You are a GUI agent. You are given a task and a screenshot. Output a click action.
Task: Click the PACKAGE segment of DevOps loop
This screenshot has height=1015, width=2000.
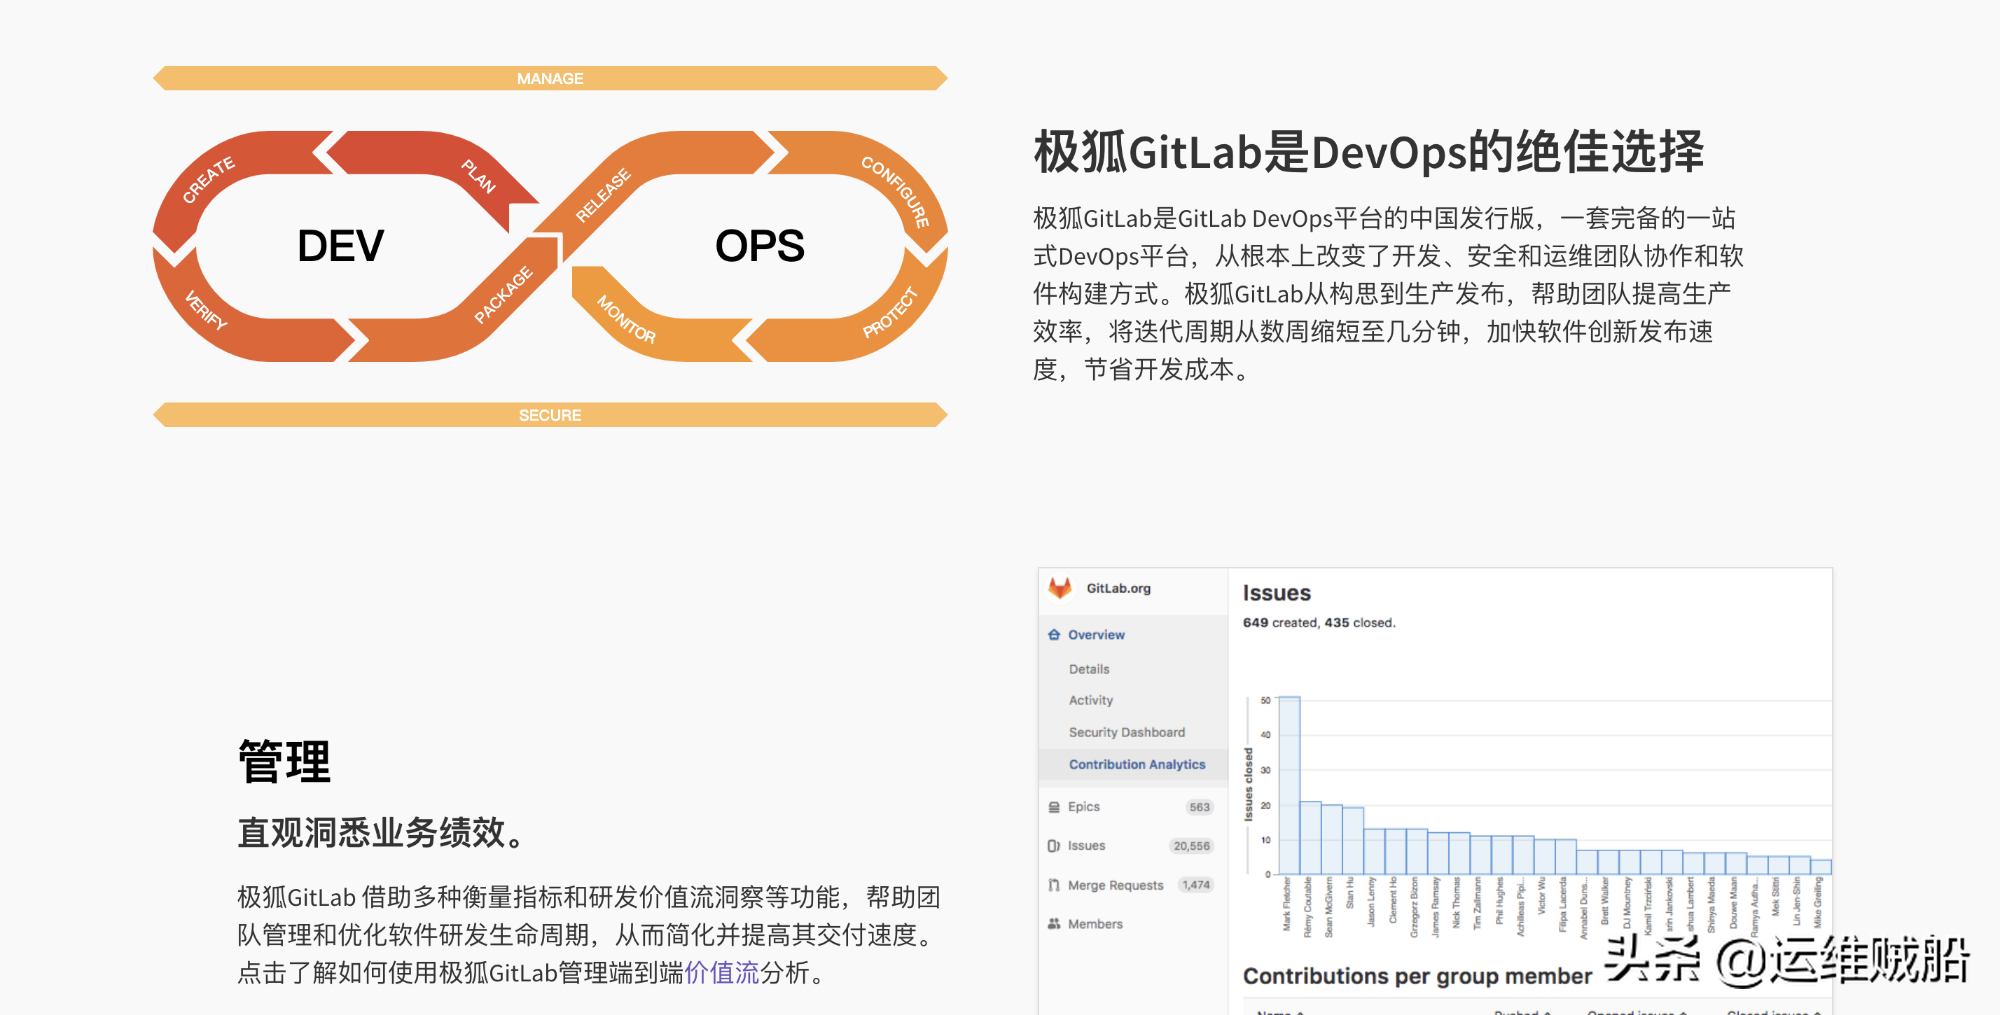pyautogui.click(x=502, y=296)
